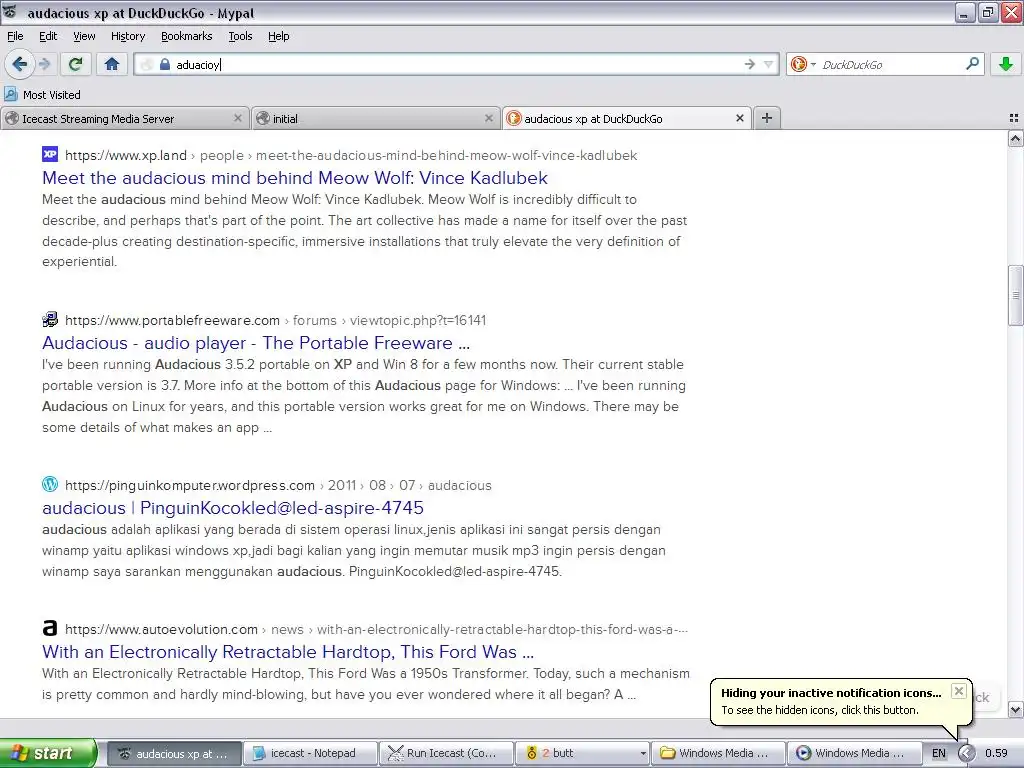The height and width of the screenshot is (768, 1024).
Task: Open a new tab with plus button
Action: pyautogui.click(x=767, y=118)
